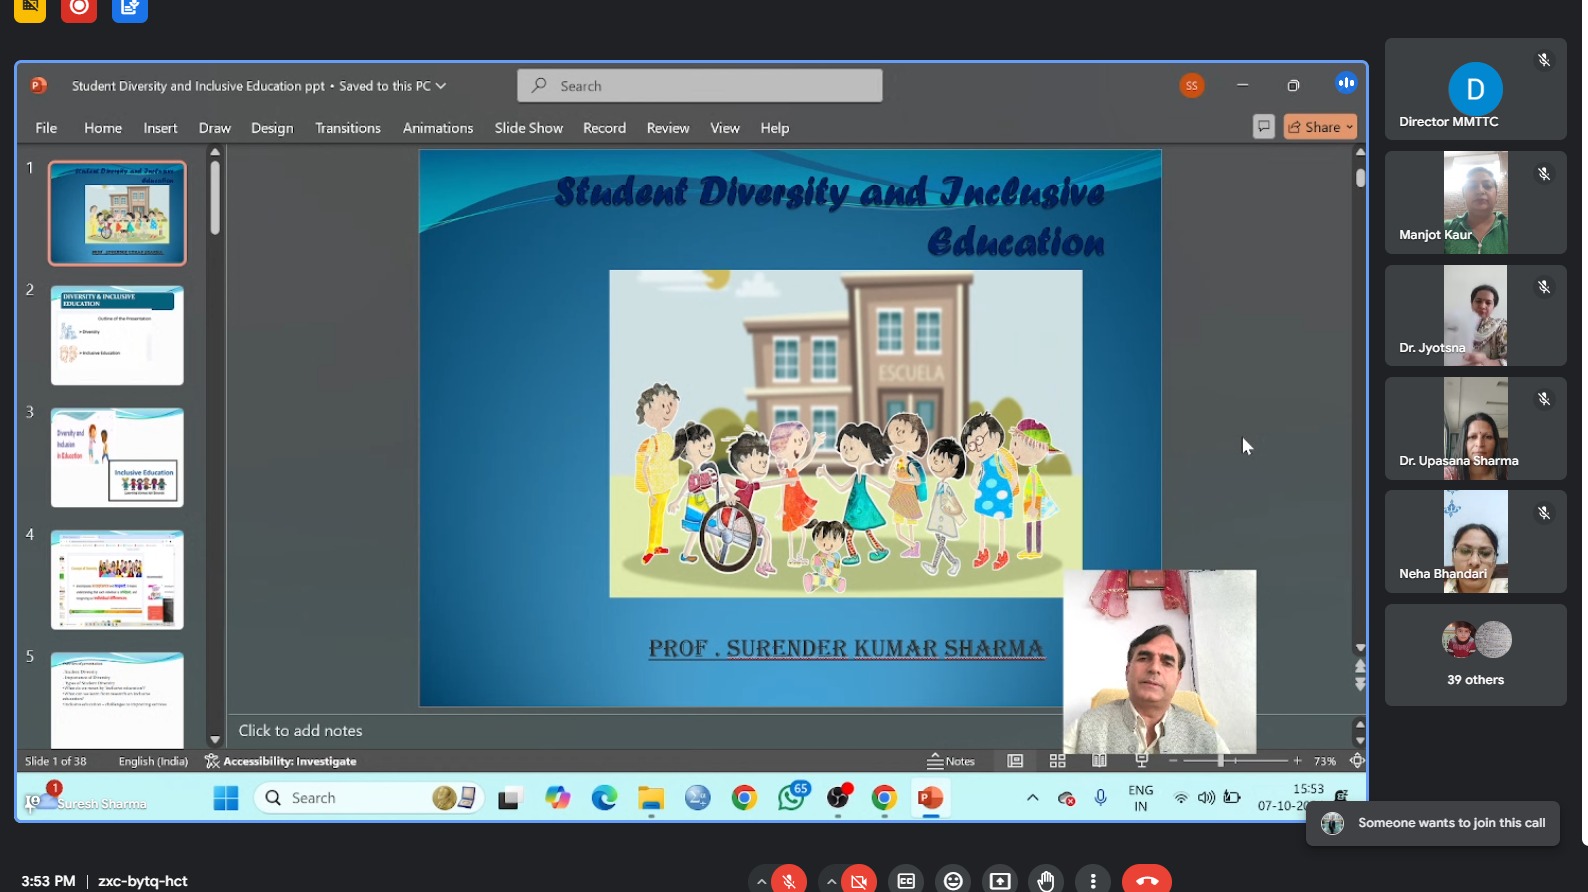
Task: Click the zoom in plus button
Action: coord(1297,761)
